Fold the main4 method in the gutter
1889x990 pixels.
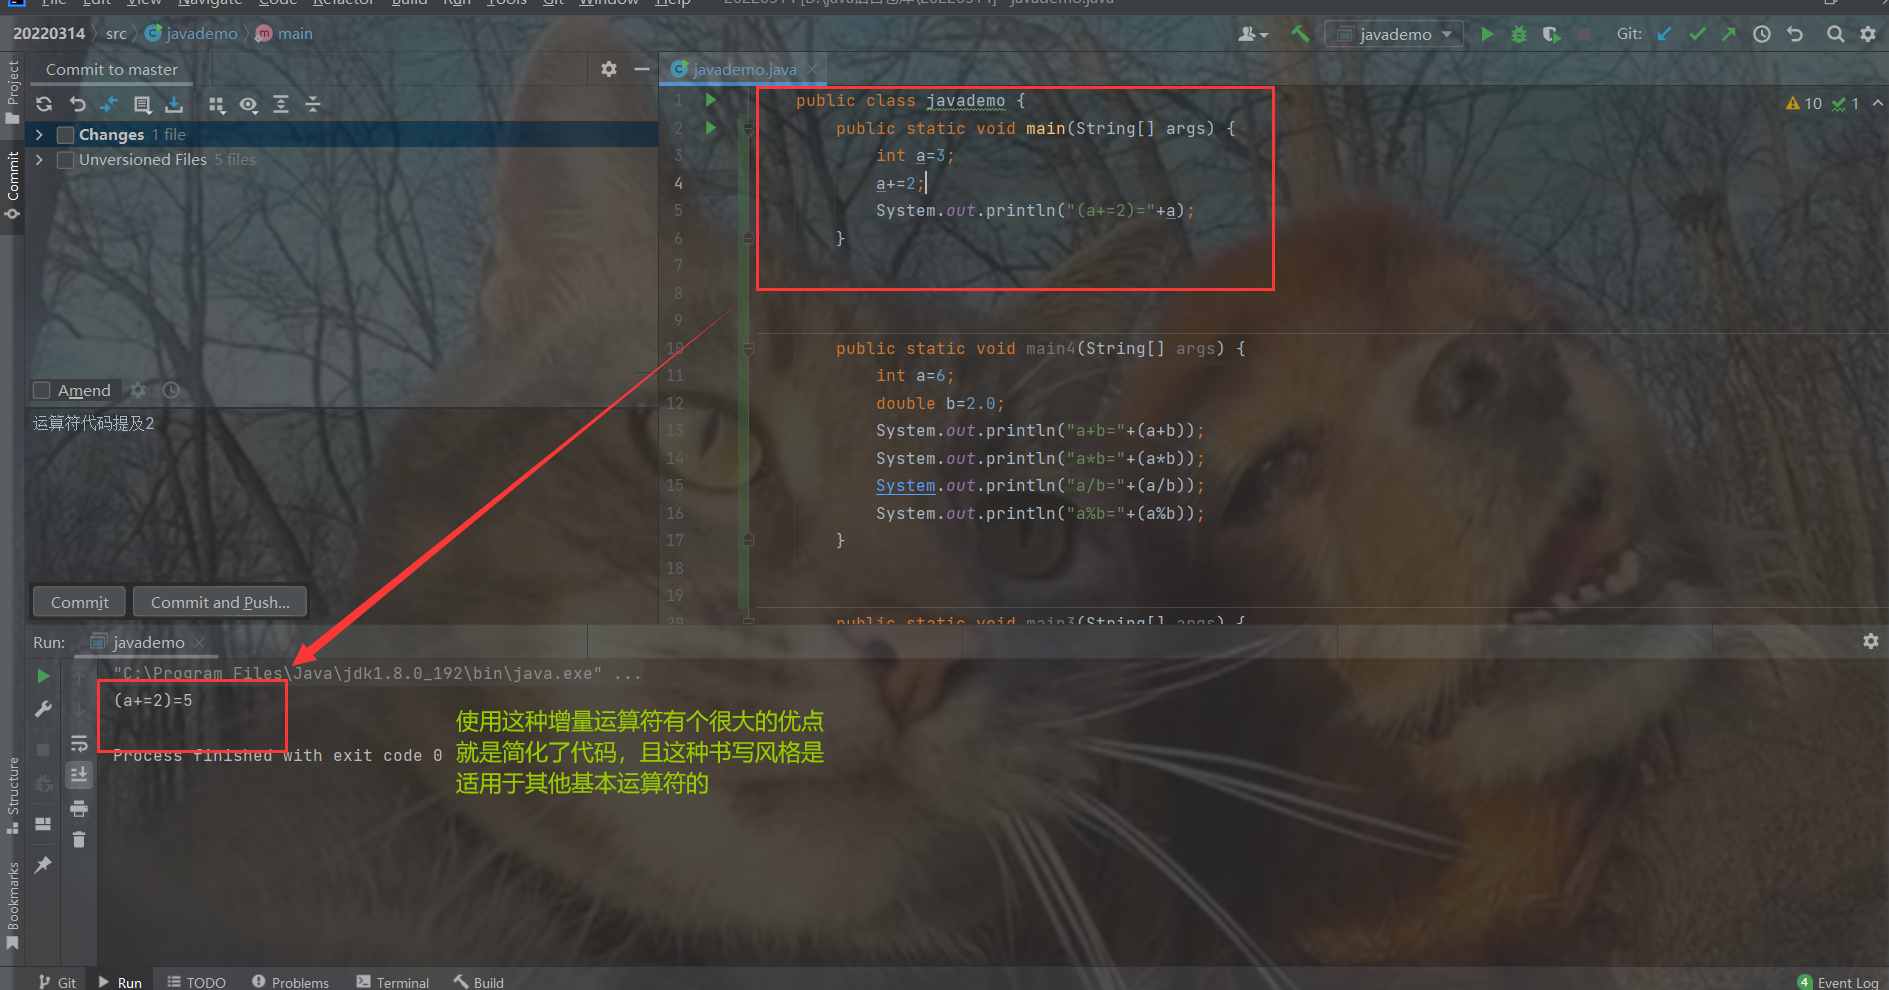tap(748, 349)
